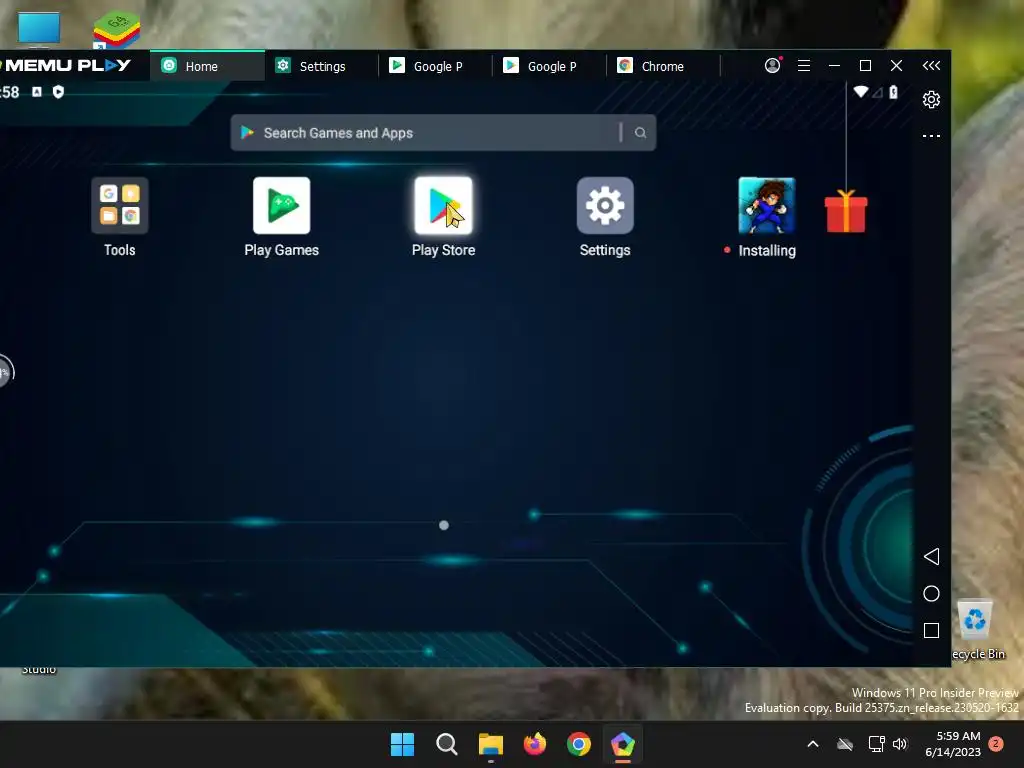This screenshot has width=1024, height=768.
Task: Open the Play Store app
Action: pos(443,205)
